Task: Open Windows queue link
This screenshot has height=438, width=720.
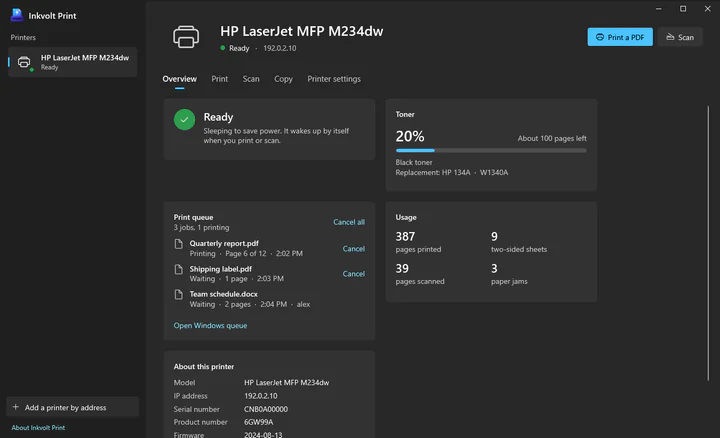Action: 210,326
